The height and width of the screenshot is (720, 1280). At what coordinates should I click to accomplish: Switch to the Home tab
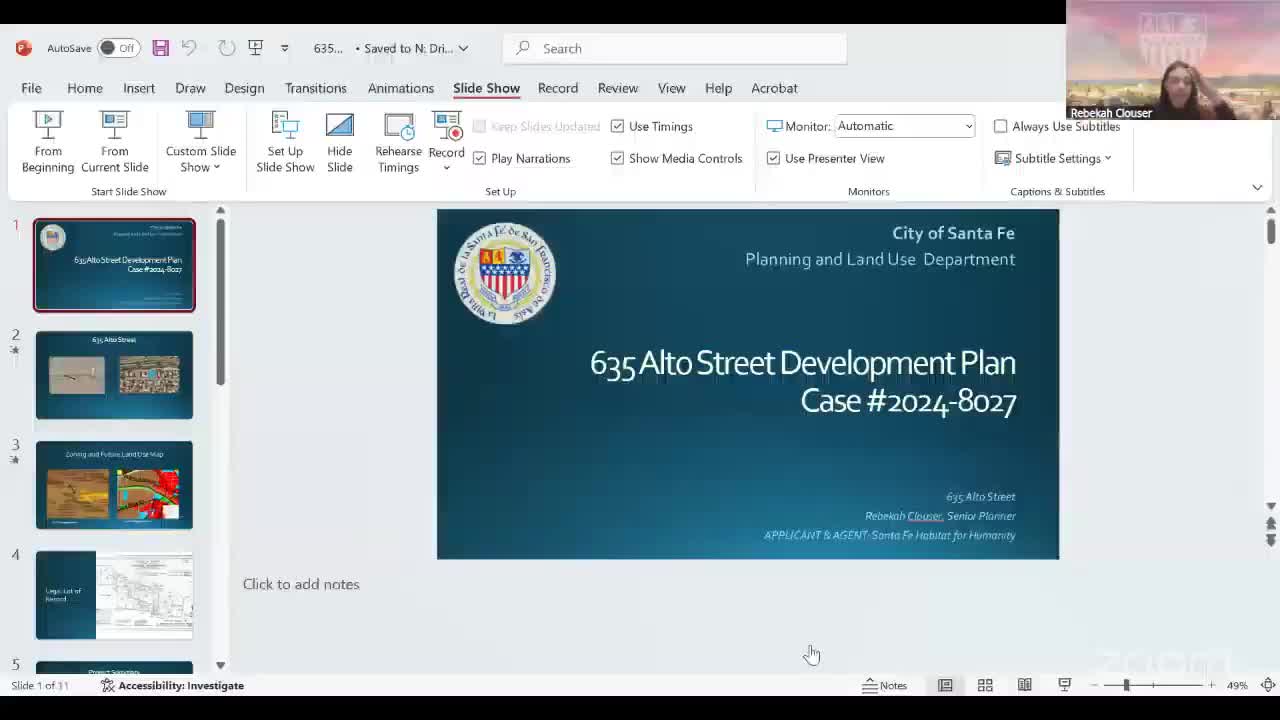(85, 88)
